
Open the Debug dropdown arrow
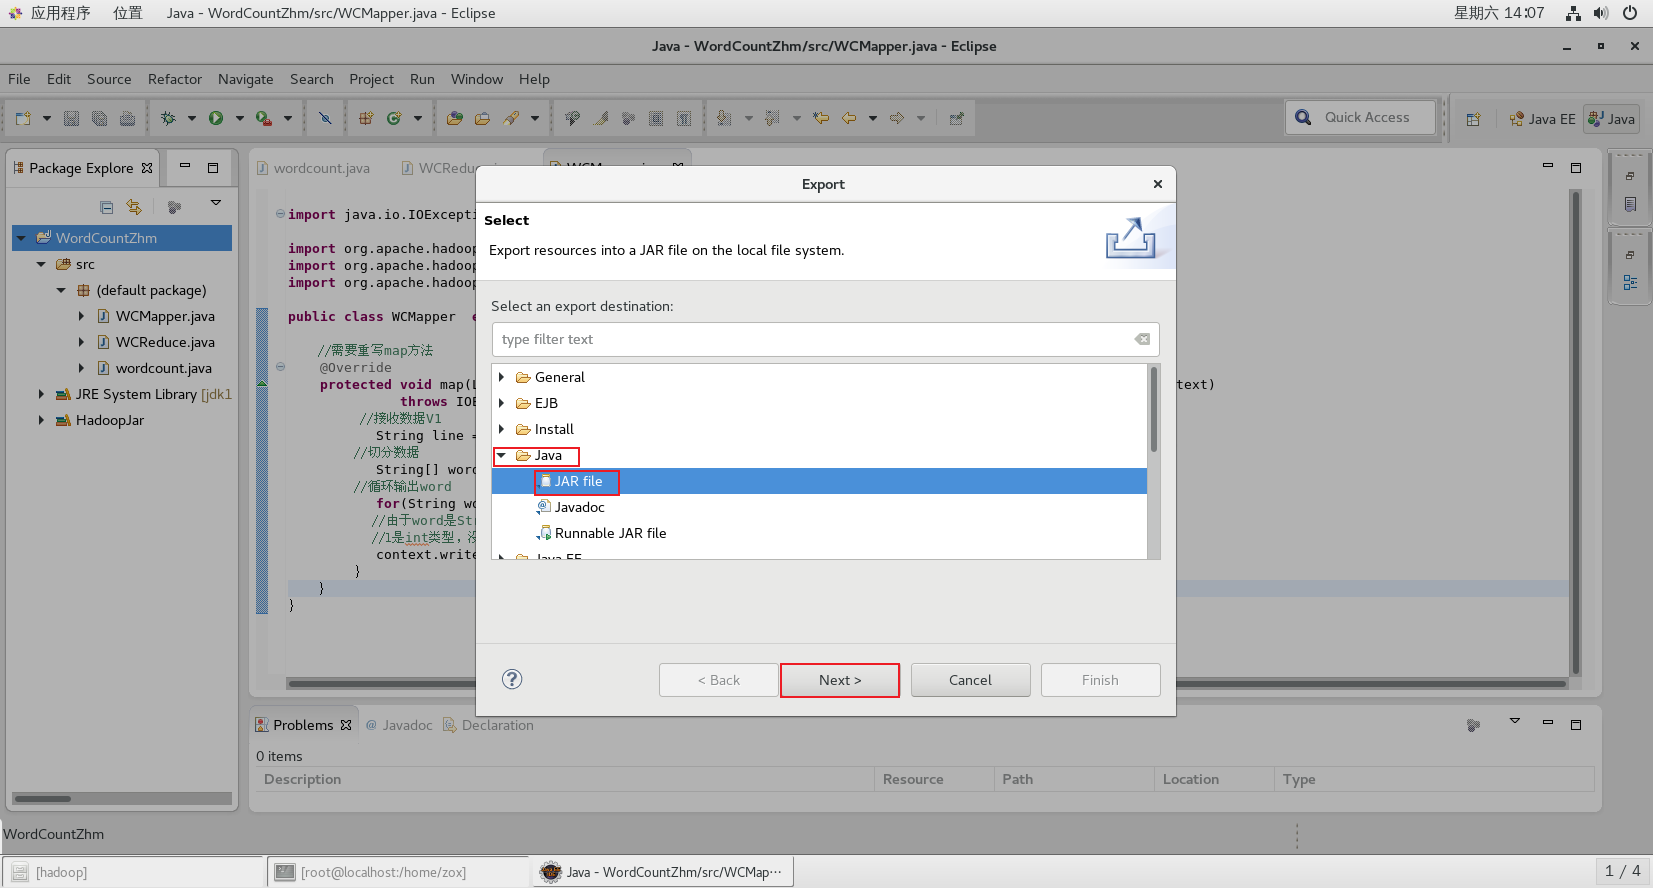tap(191, 118)
